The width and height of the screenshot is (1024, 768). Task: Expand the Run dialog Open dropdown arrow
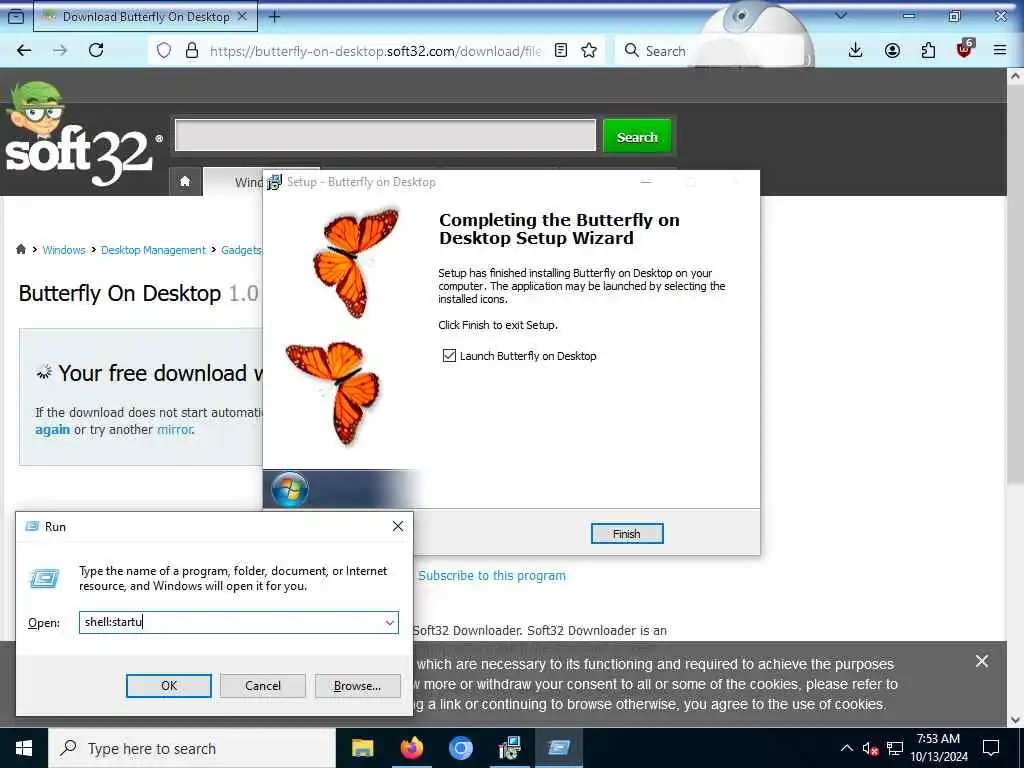390,622
